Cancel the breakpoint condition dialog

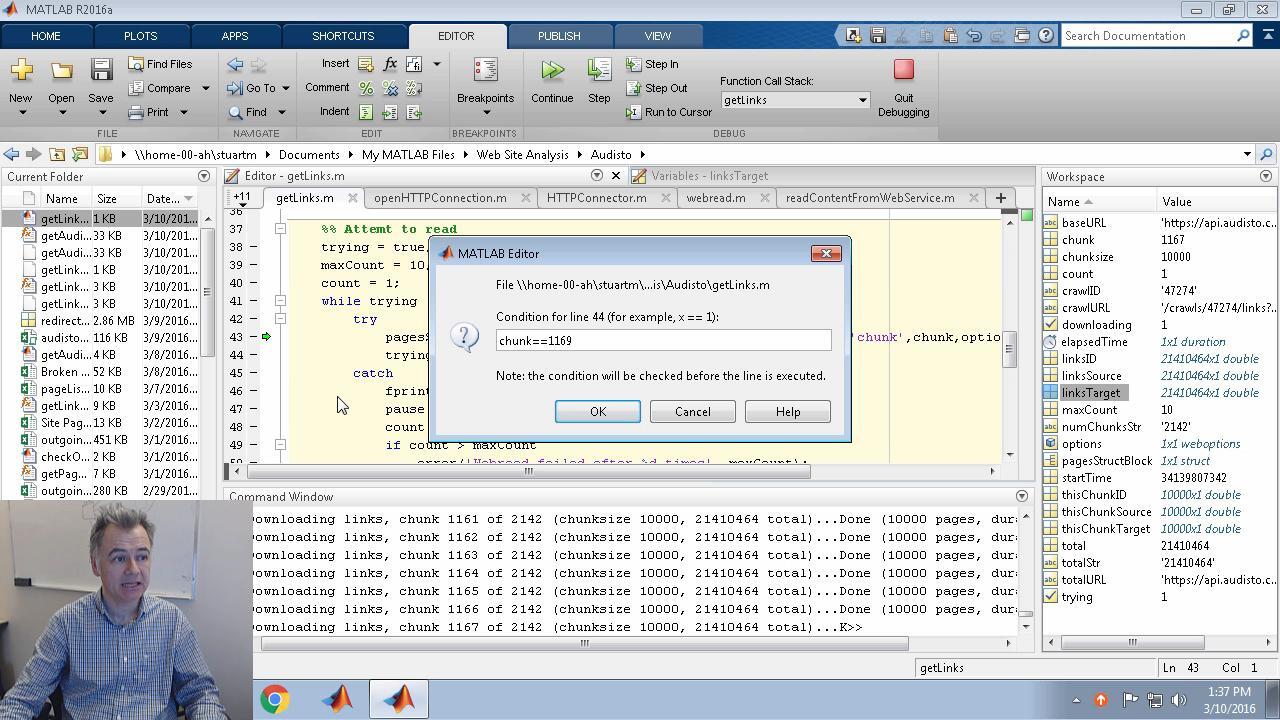coord(692,412)
